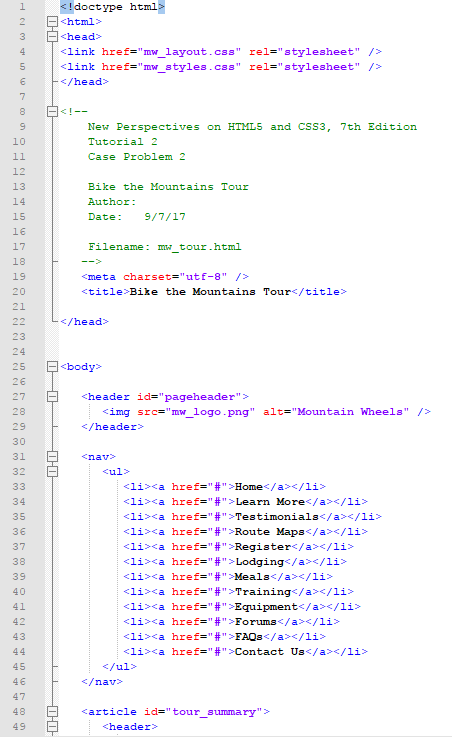Collapse the comment block fold marker
Screen dimensions: 452x738
click(52, 112)
